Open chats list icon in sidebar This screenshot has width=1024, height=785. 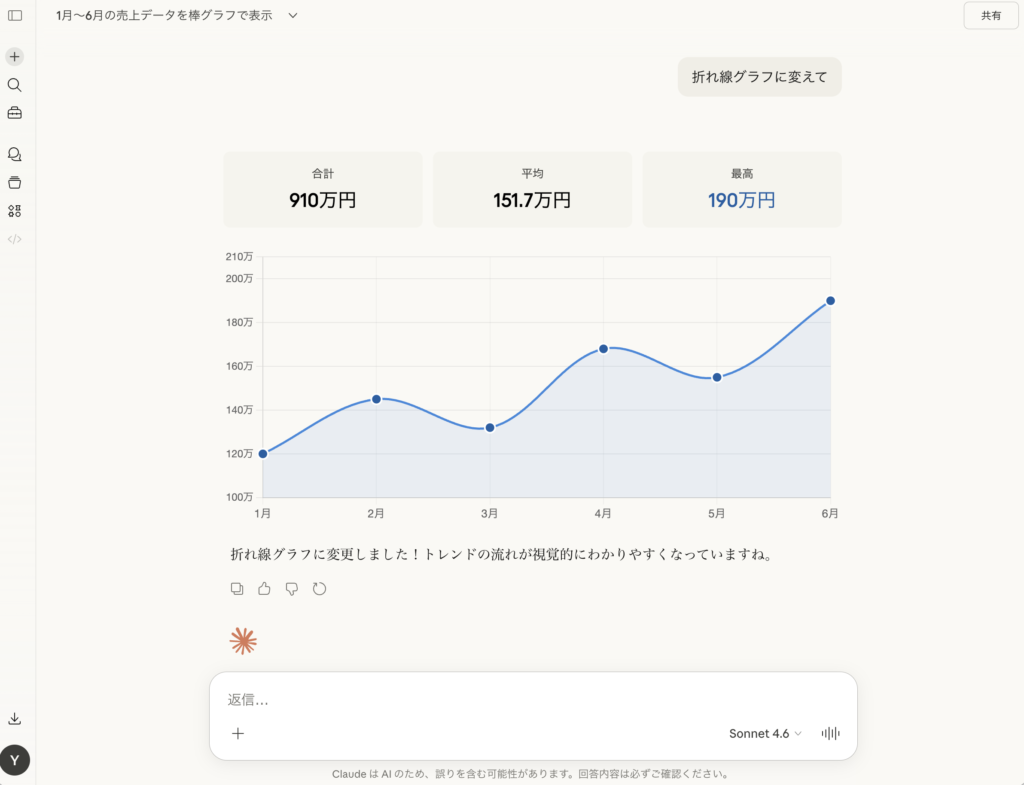coord(15,155)
